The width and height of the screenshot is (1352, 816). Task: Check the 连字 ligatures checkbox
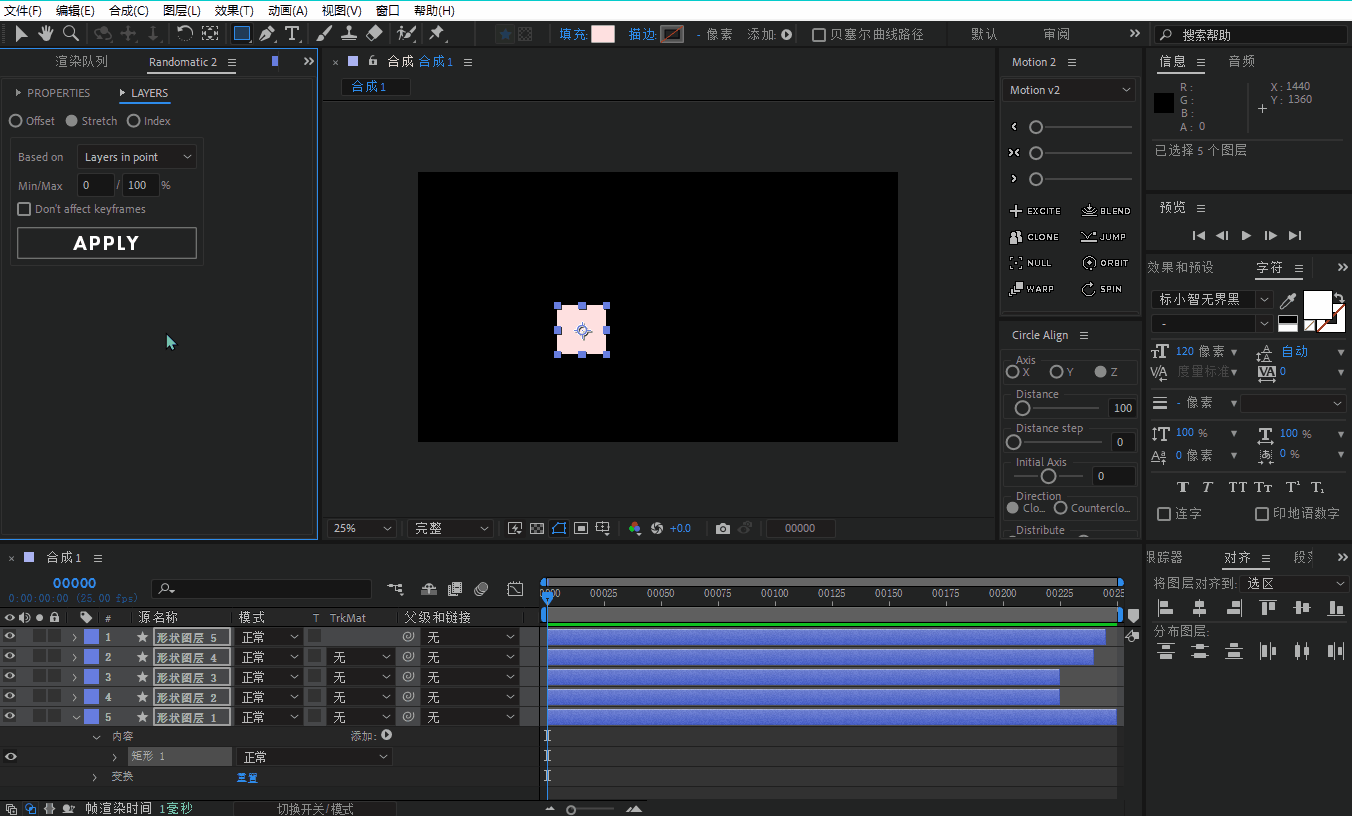1164,514
